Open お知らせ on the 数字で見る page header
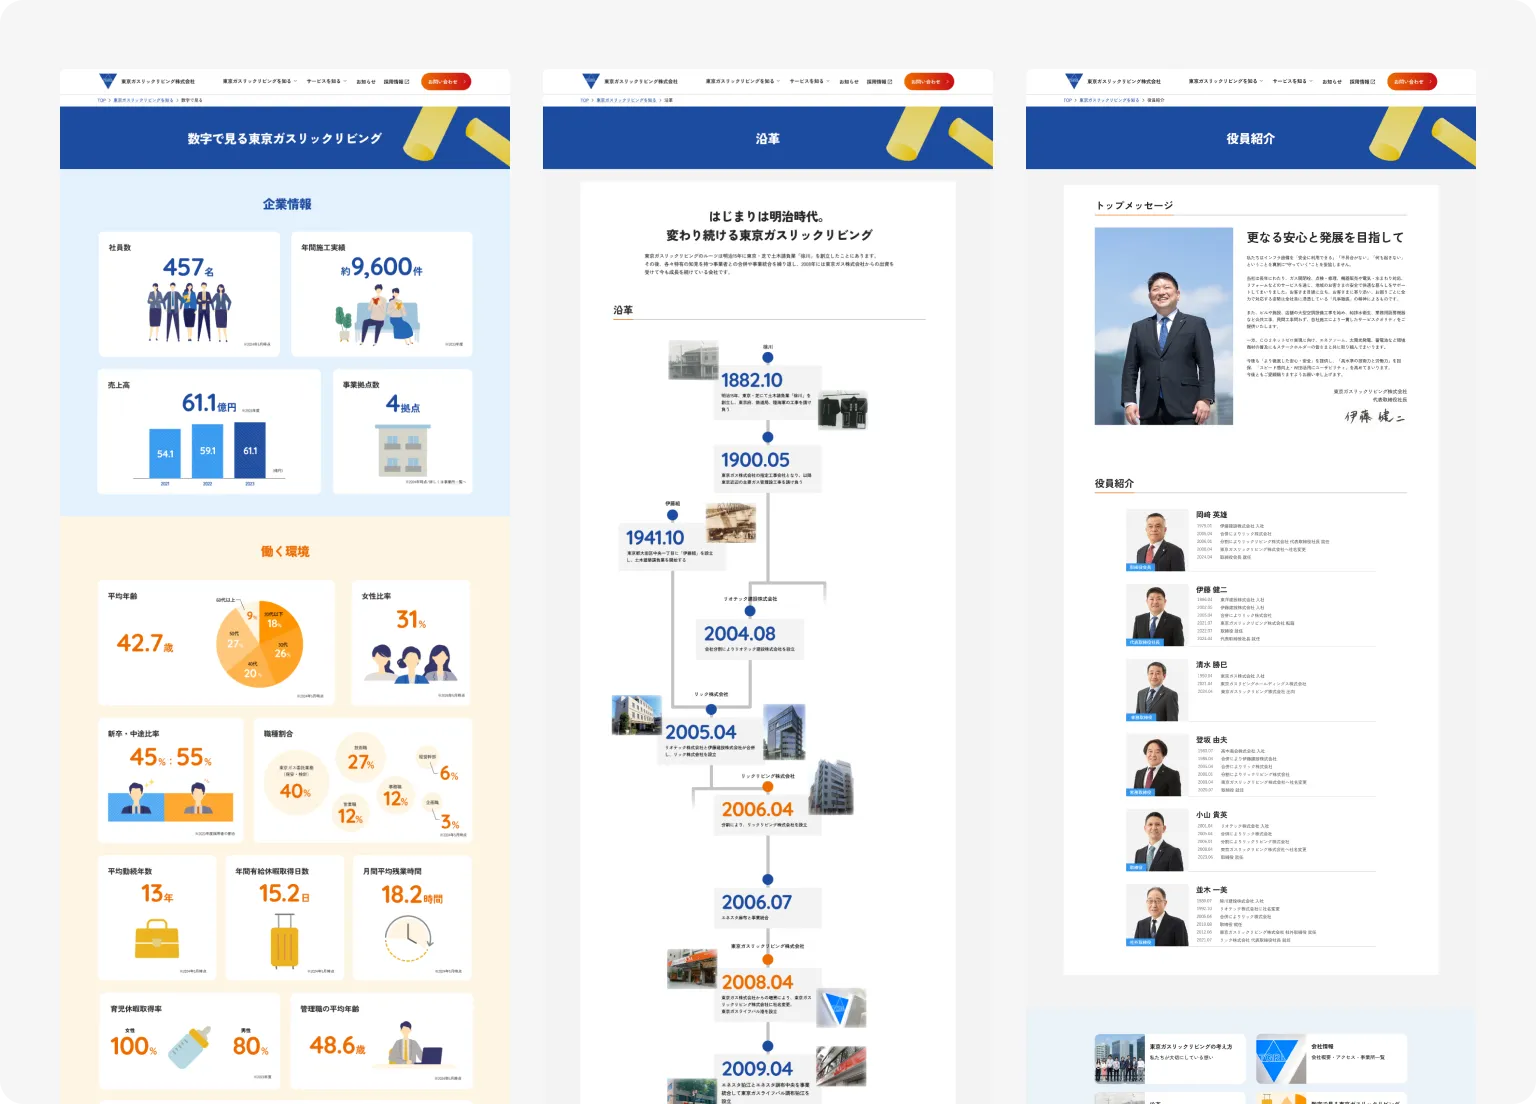1536x1104 pixels. tap(366, 82)
